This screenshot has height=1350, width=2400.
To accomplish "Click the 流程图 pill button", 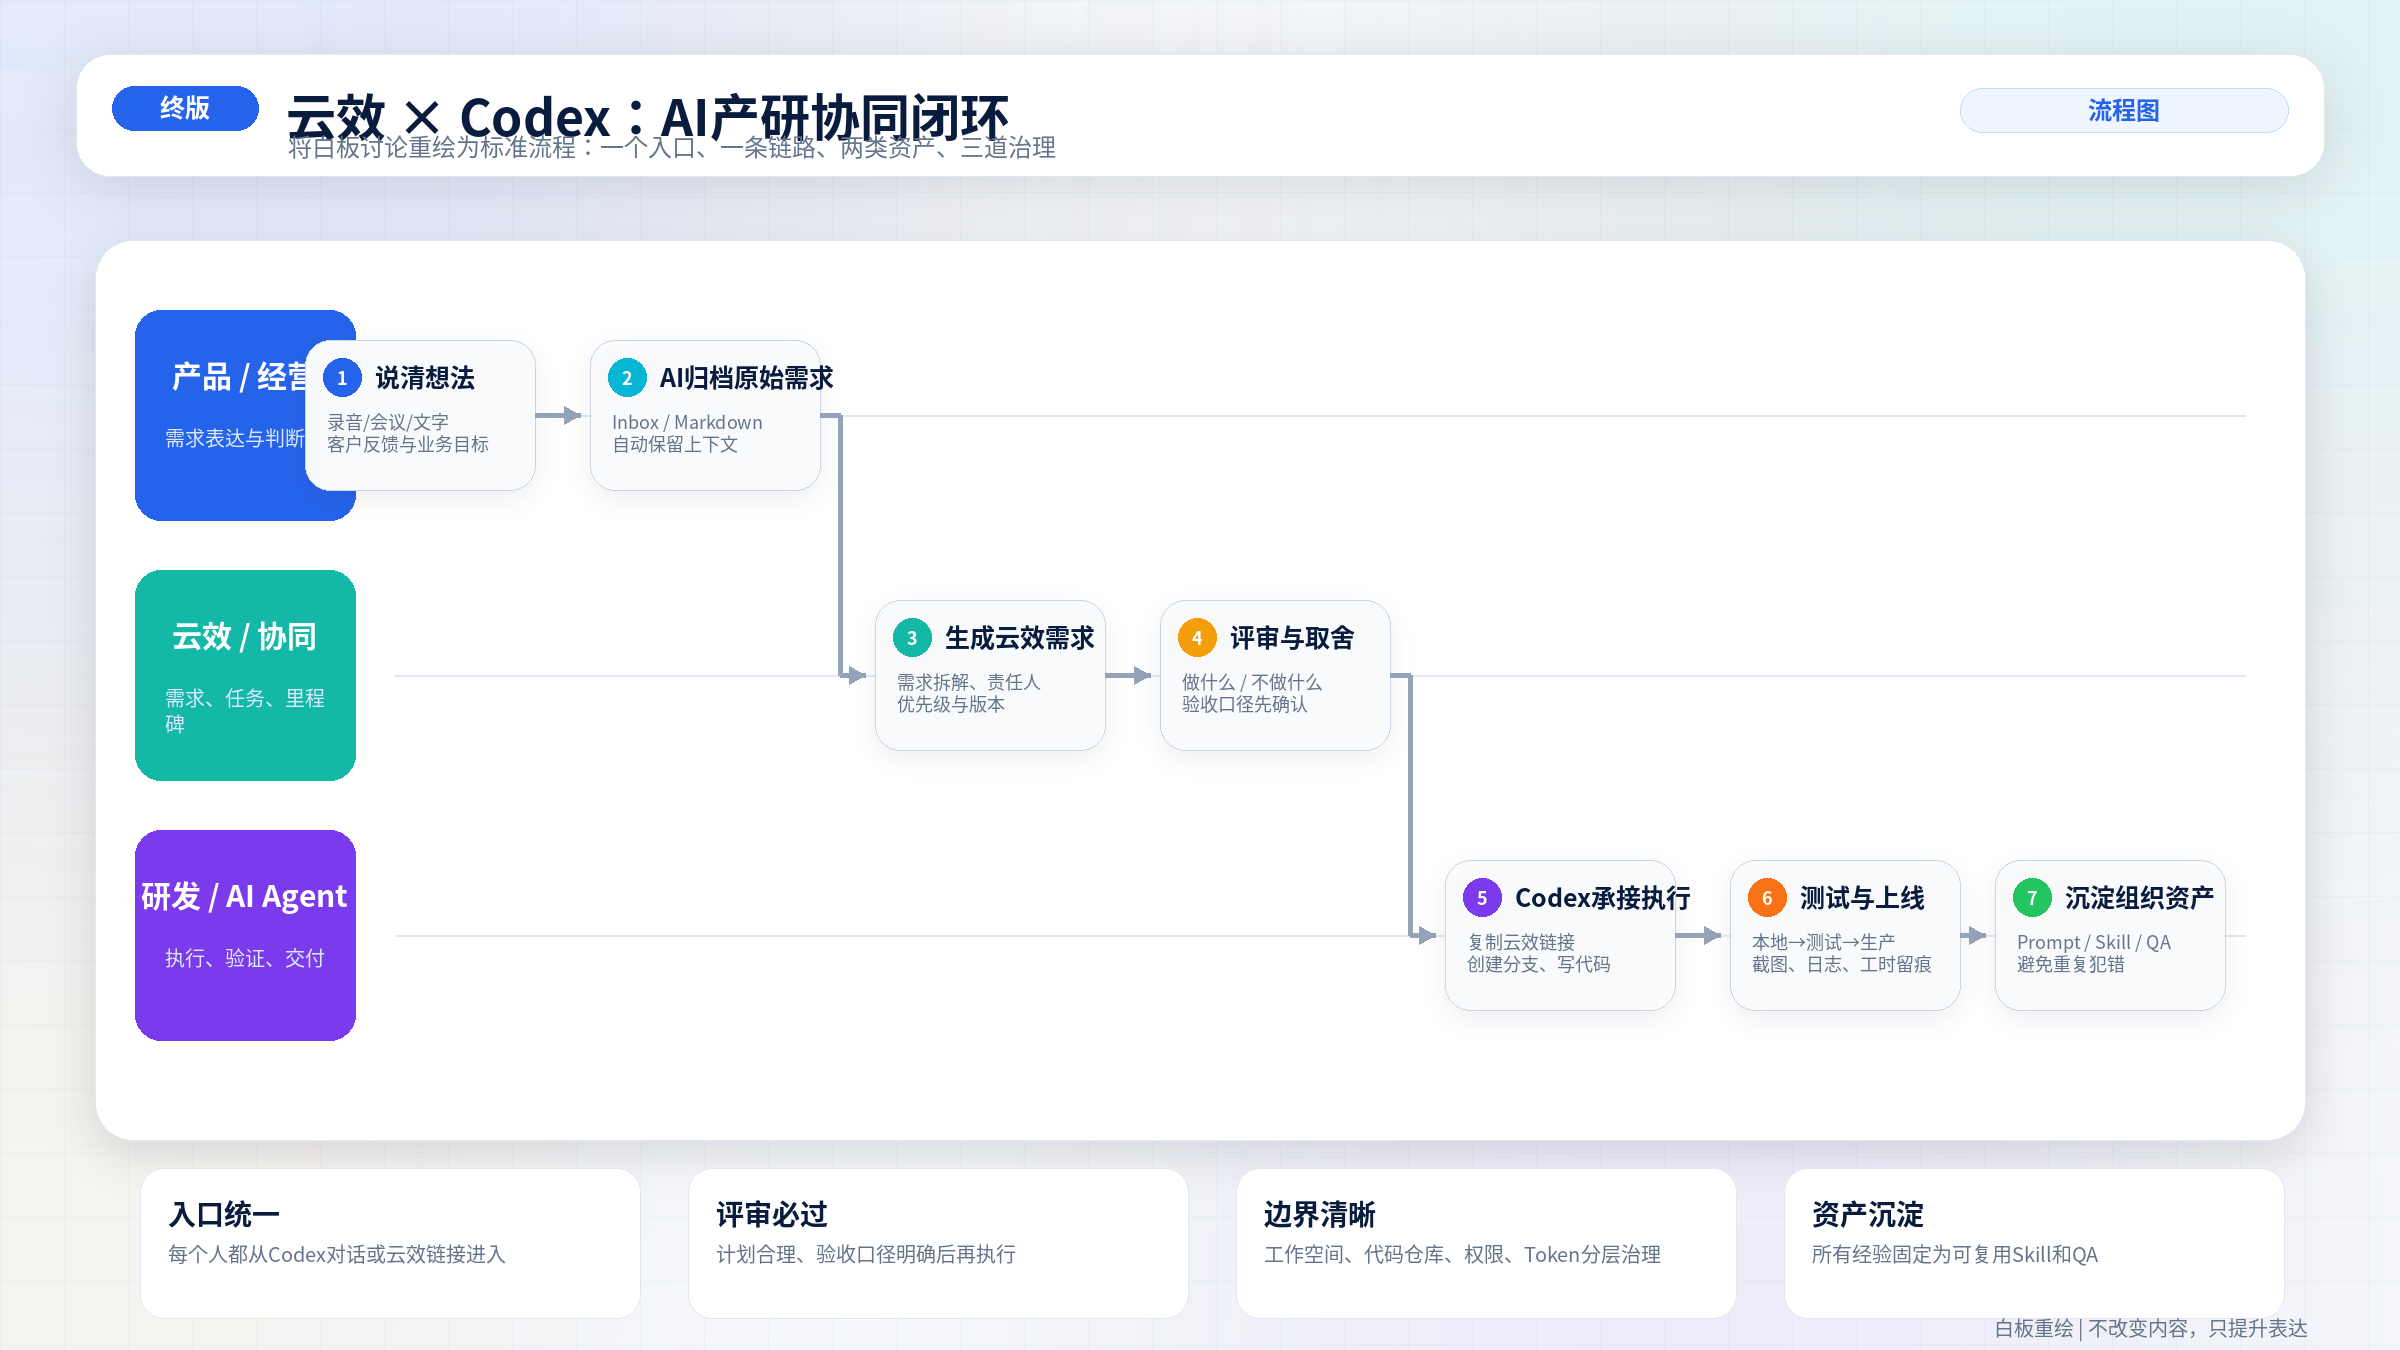I will [2124, 110].
